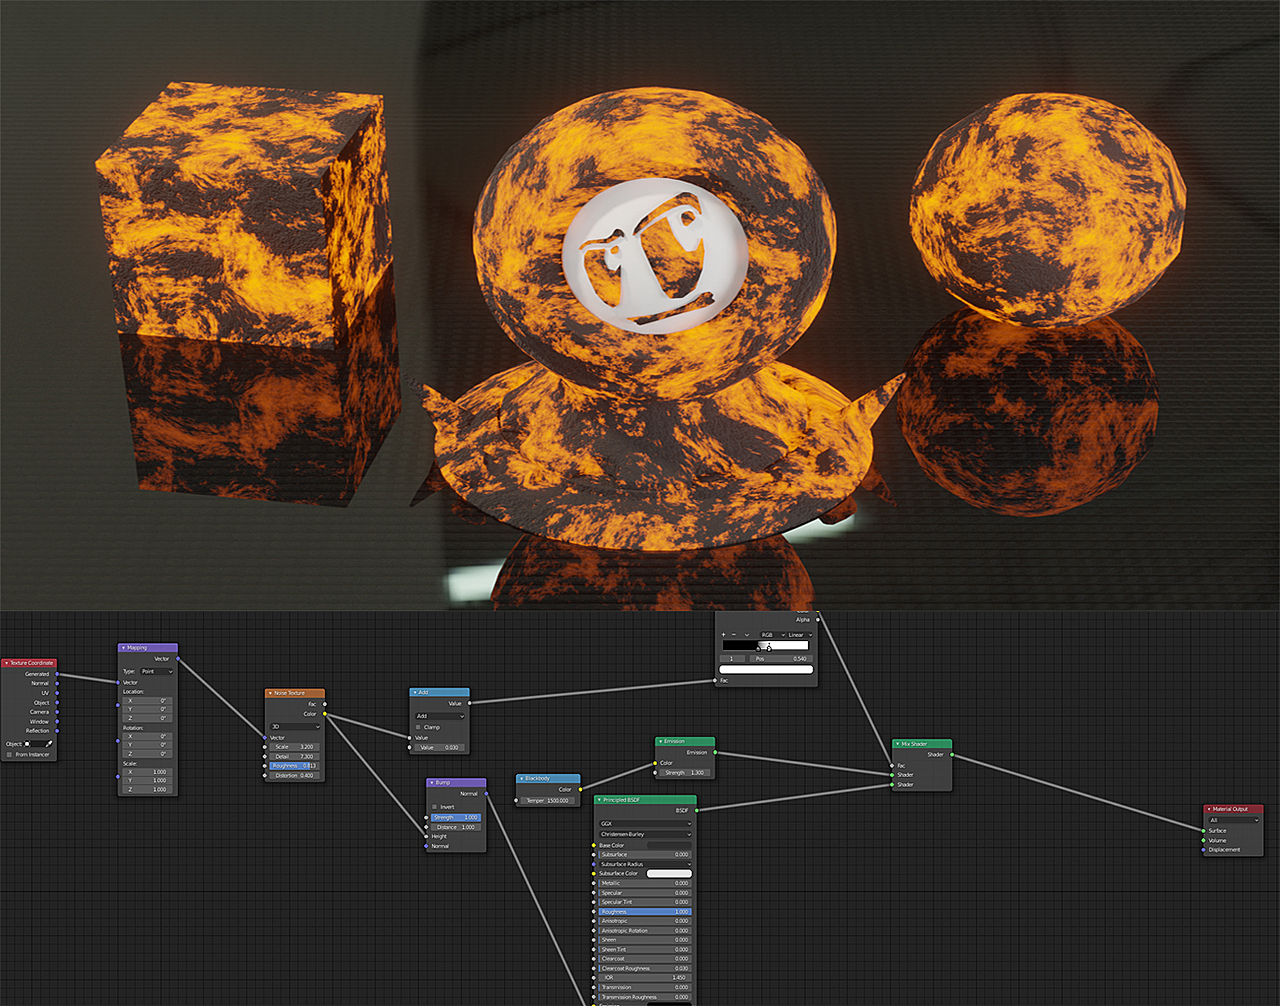This screenshot has width=1280, height=1006.
Task: Click the Principled BSDF Roughness slider
Action: pyautogui.click(x=645, y=912)
